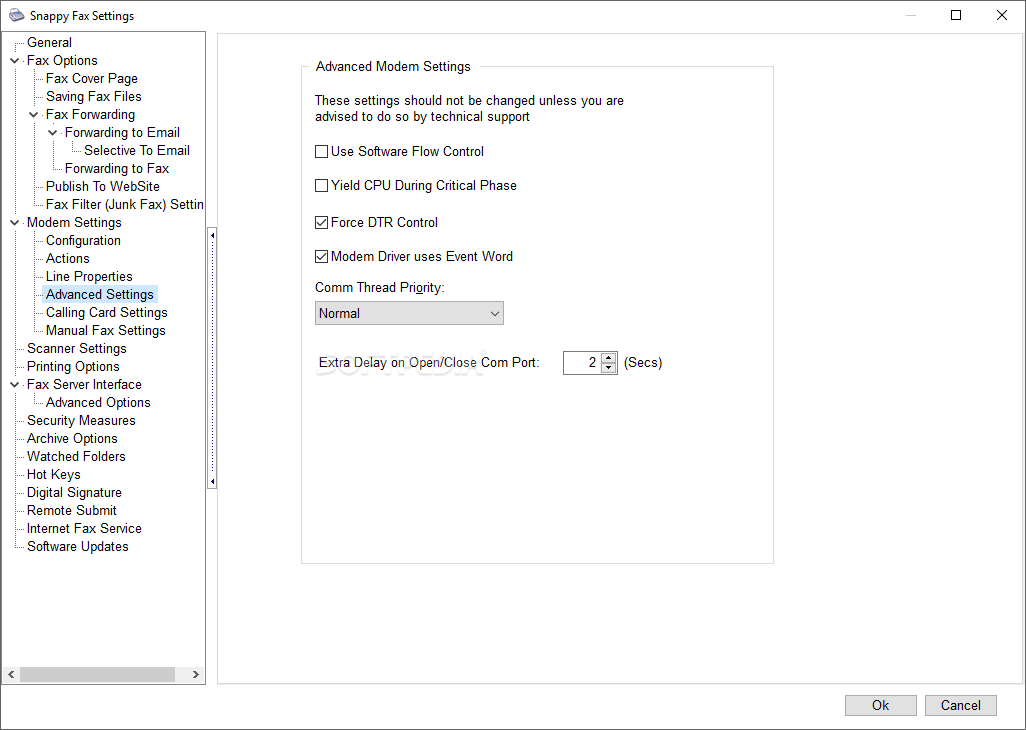
Task: Select the highlighted Advanced Settings item
Action: tap(99, 294)
